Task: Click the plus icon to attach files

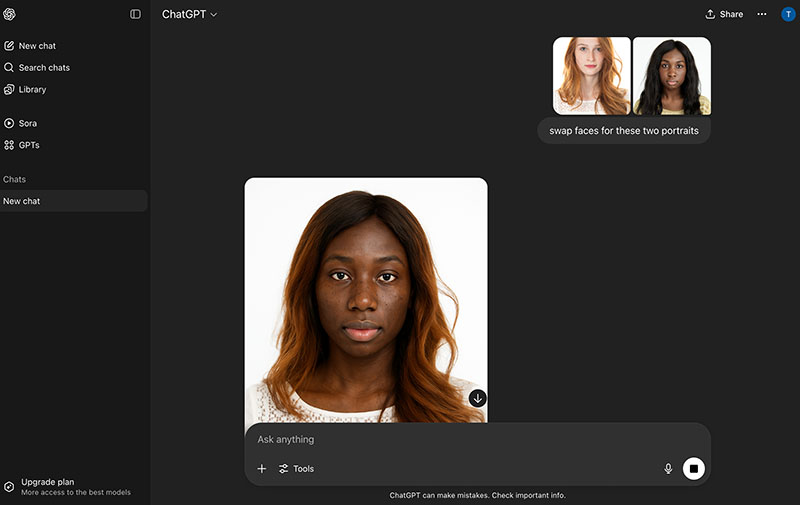Action: point(262,469)
